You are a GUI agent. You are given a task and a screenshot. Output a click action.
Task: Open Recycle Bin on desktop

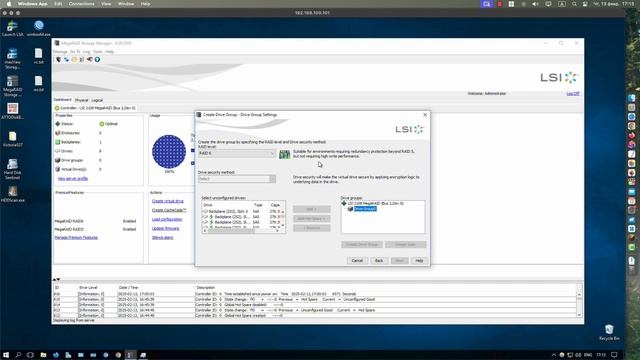click(609, 332)
